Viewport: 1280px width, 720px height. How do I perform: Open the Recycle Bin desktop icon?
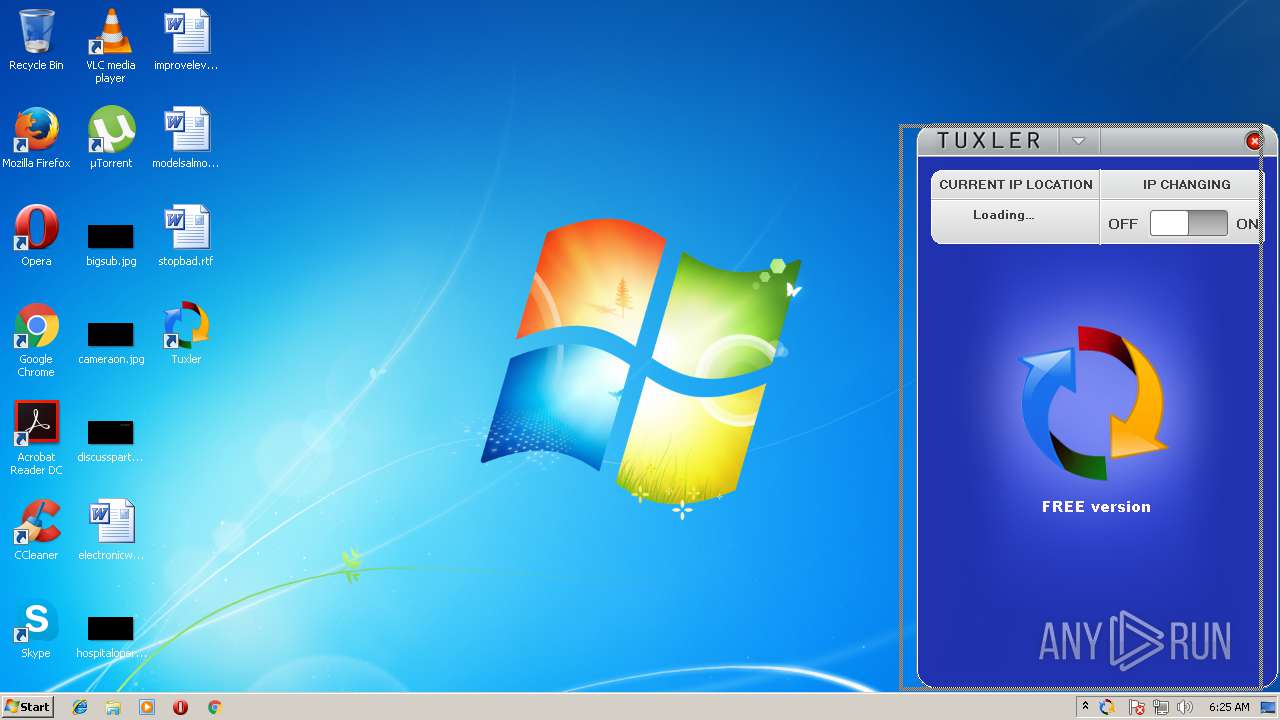pyautogui.click(x=36, y=40)
